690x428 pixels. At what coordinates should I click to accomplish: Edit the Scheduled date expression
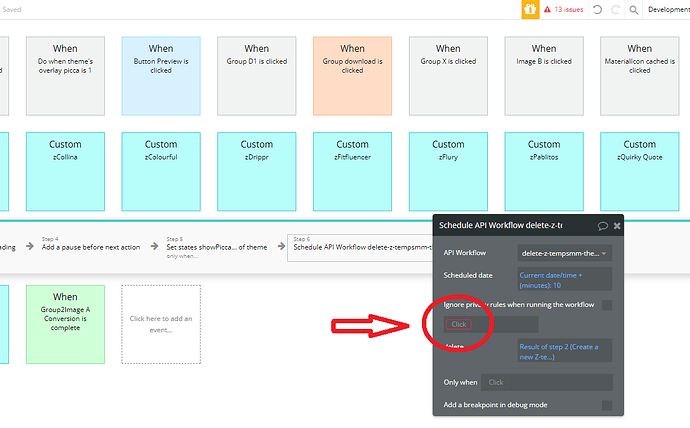pyautogui.click(x=565, y=280)
